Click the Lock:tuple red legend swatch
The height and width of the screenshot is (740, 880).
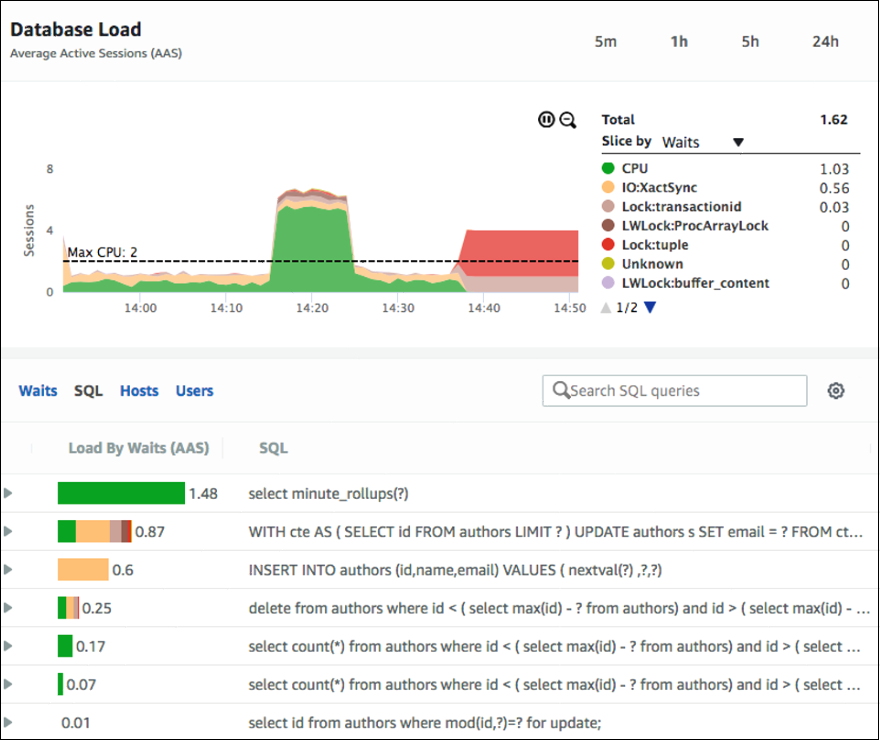608,245
